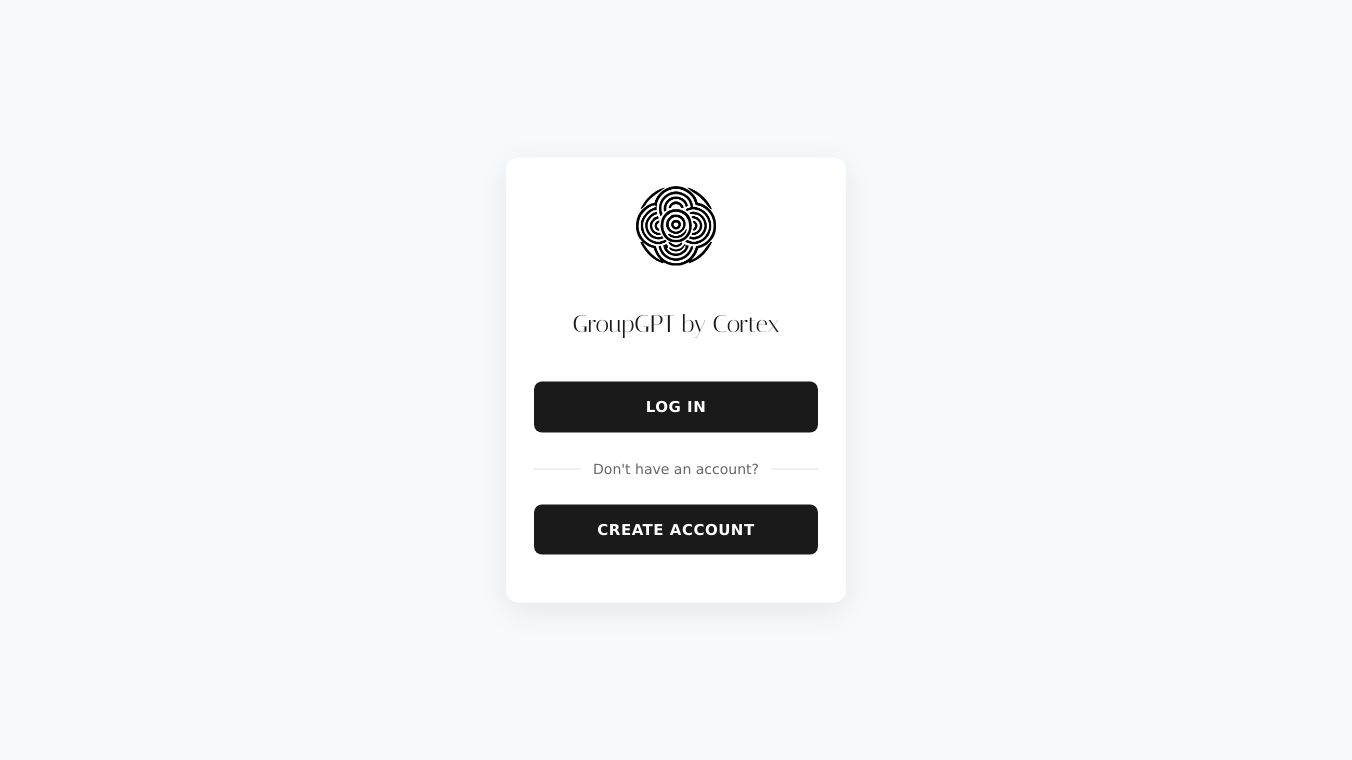Viewport: 1352px width, 760px height.
Task: Click the word "Cortex" in the title
Action: pos(746,325)
